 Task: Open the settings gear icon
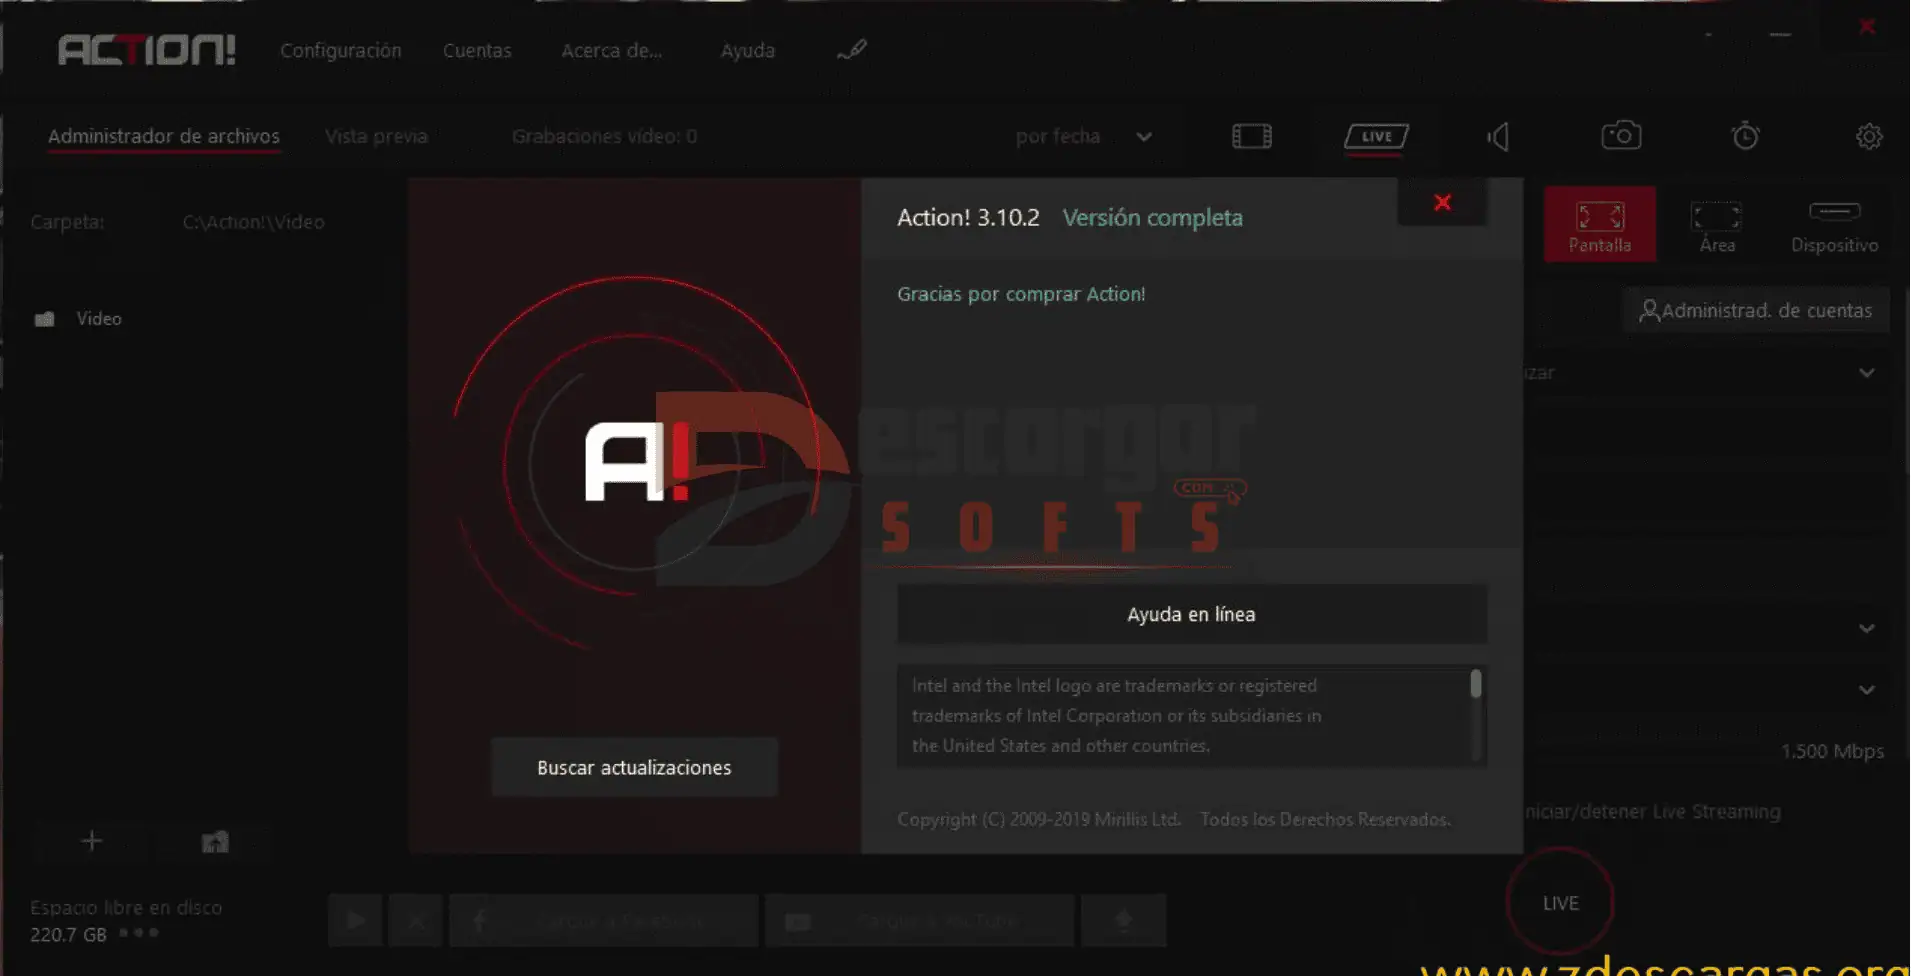tap(1868, 136)
